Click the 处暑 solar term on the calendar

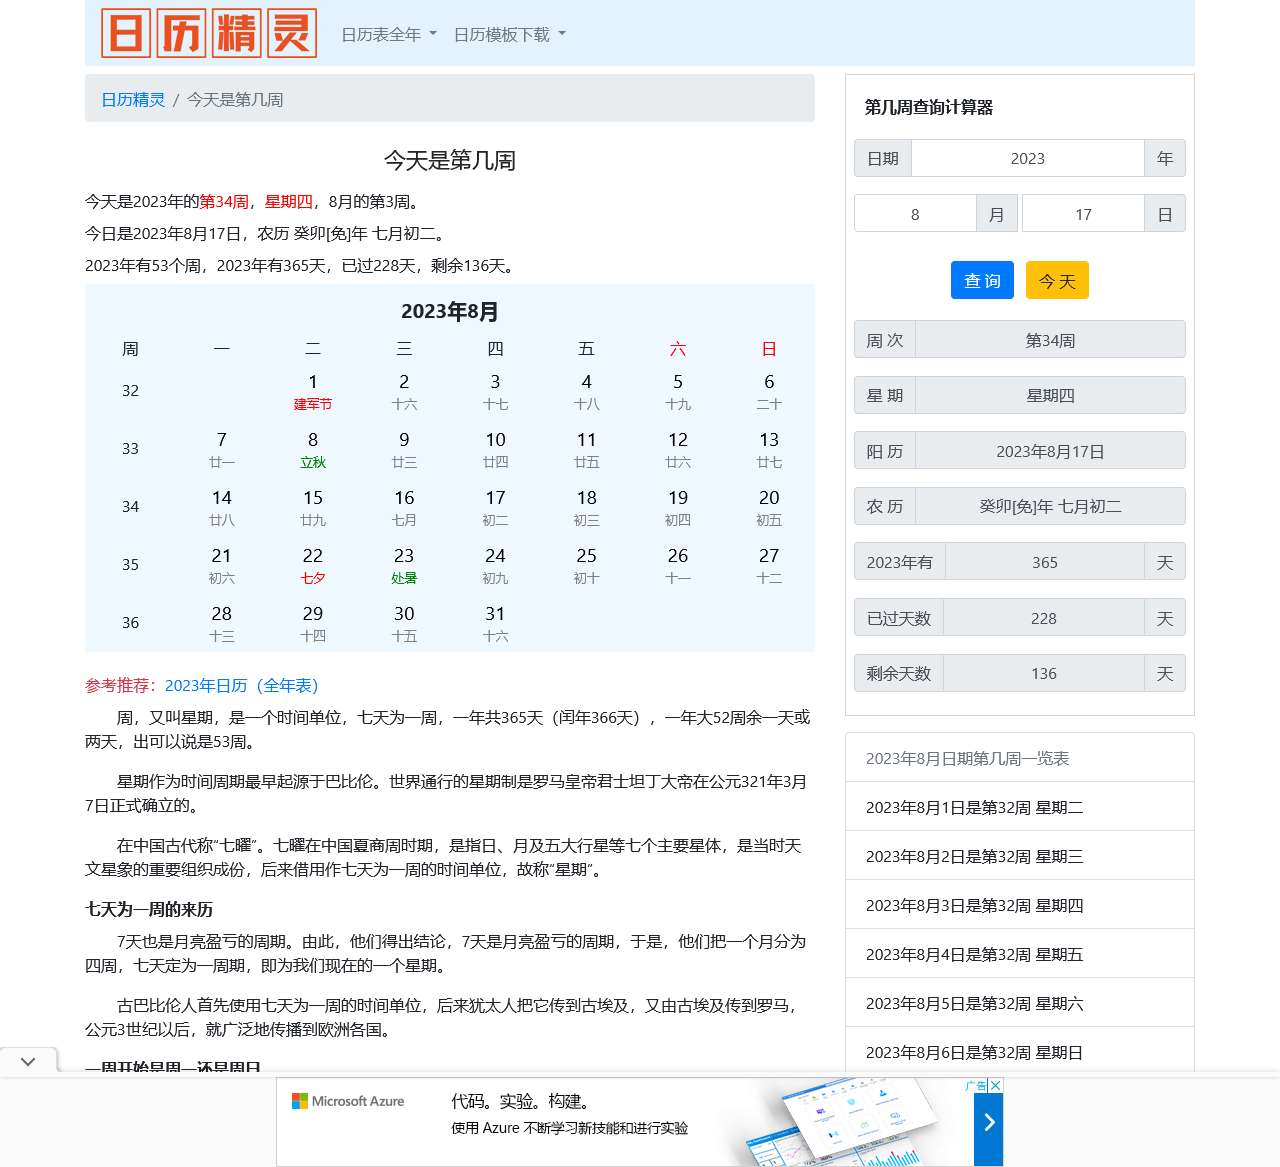click(404, 578)
